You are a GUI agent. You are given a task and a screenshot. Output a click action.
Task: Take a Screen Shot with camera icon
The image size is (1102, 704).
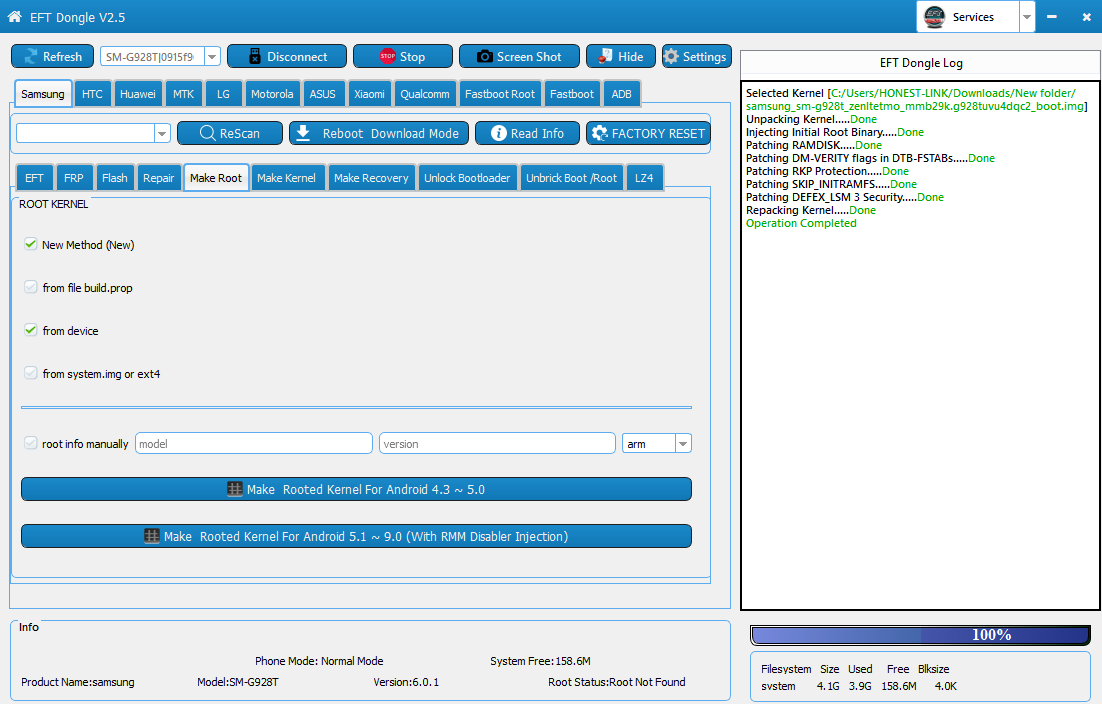484,57
